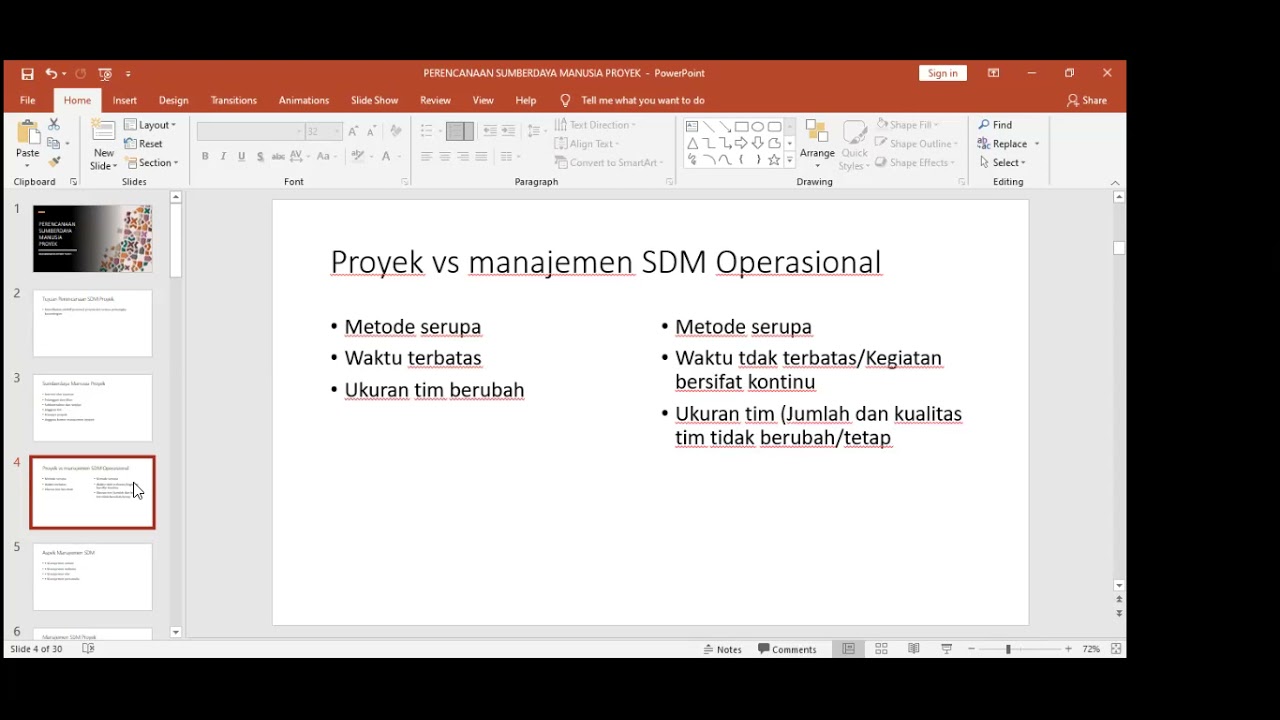Open the Layout dropdown
Screen dimensions: 1280x720
coord(150,125)
